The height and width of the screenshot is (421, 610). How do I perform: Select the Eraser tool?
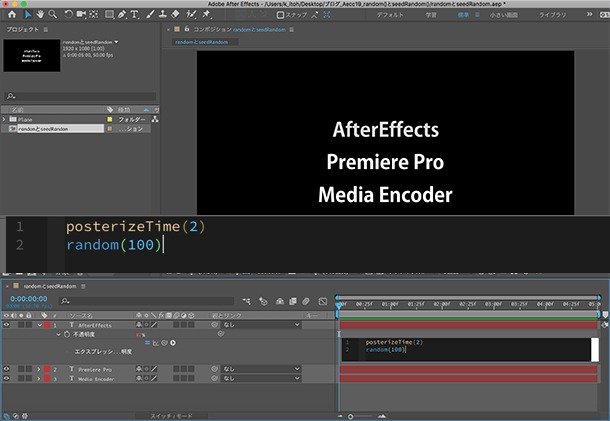tap(175, 14)
